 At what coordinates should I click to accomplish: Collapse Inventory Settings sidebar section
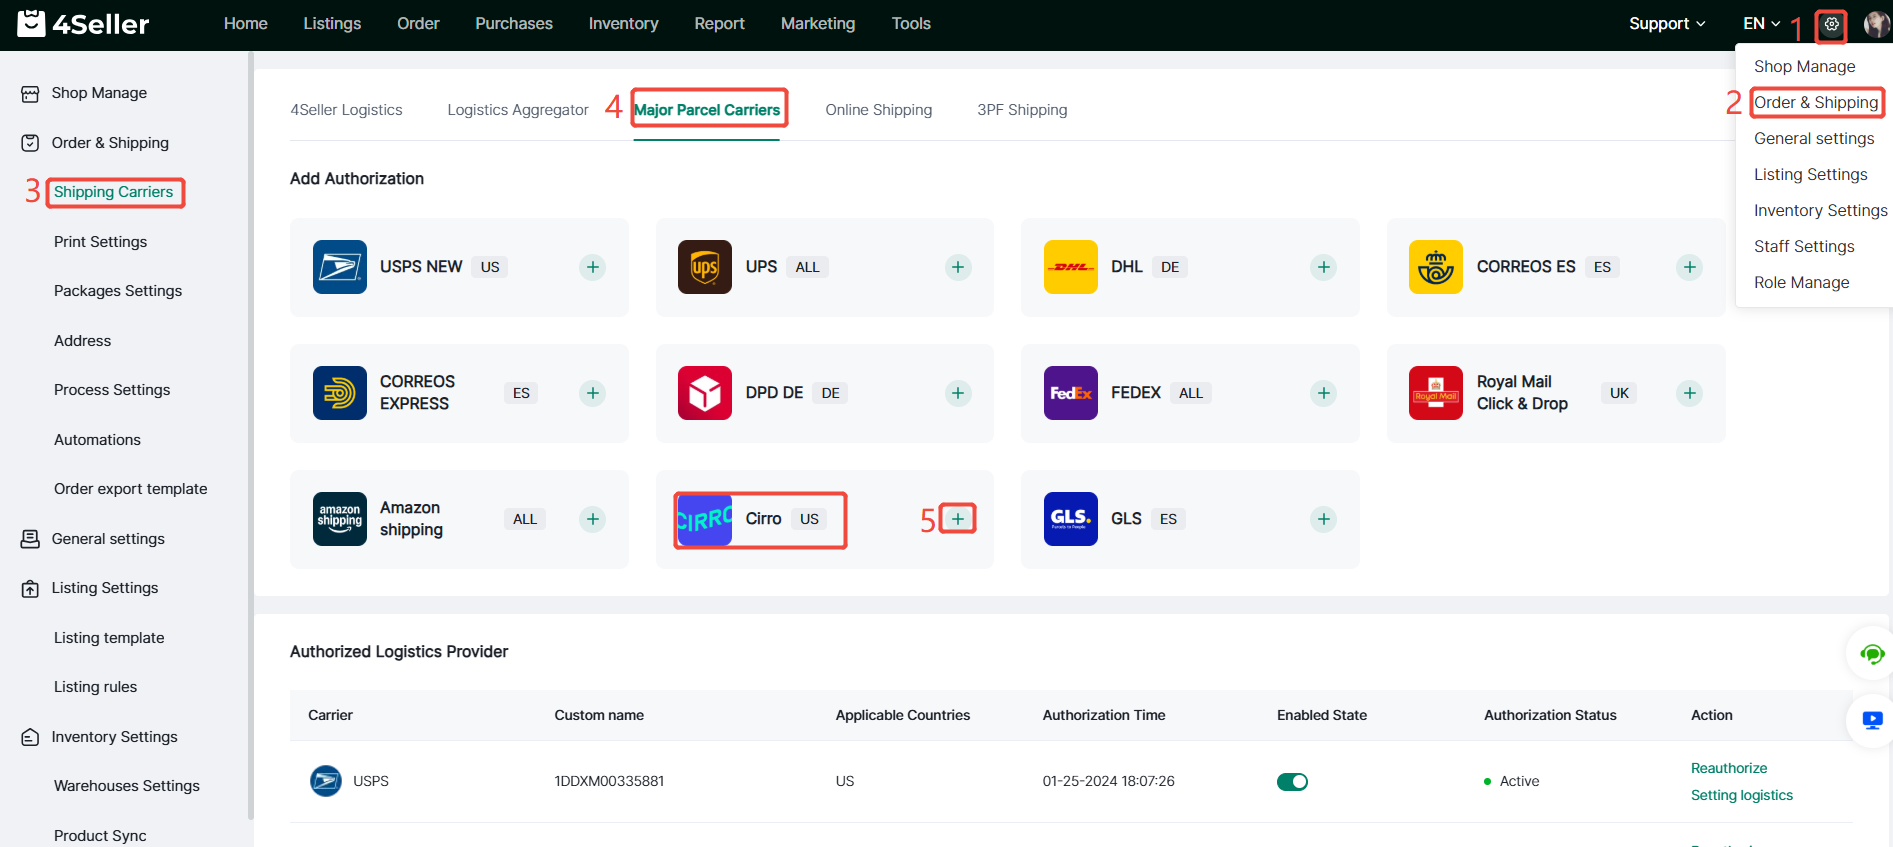click(114, 737)
